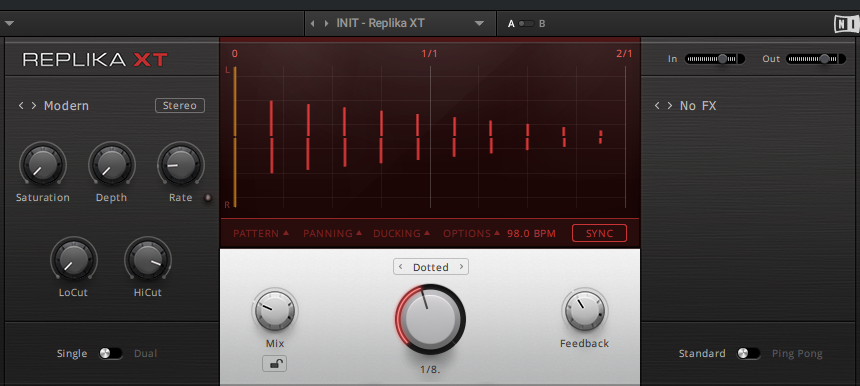Viewport: 860px width, 386px height.
Task: Go to previous delay mode before Modern
Action: click(x=21, y=105)
